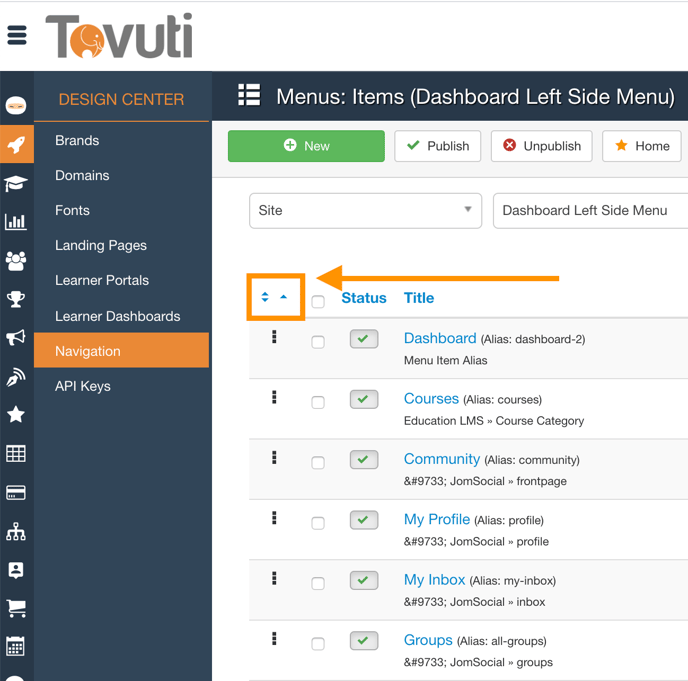688x681 pixels.
Task: Open the bar chart analytics icon
Action: pos(16,222)
